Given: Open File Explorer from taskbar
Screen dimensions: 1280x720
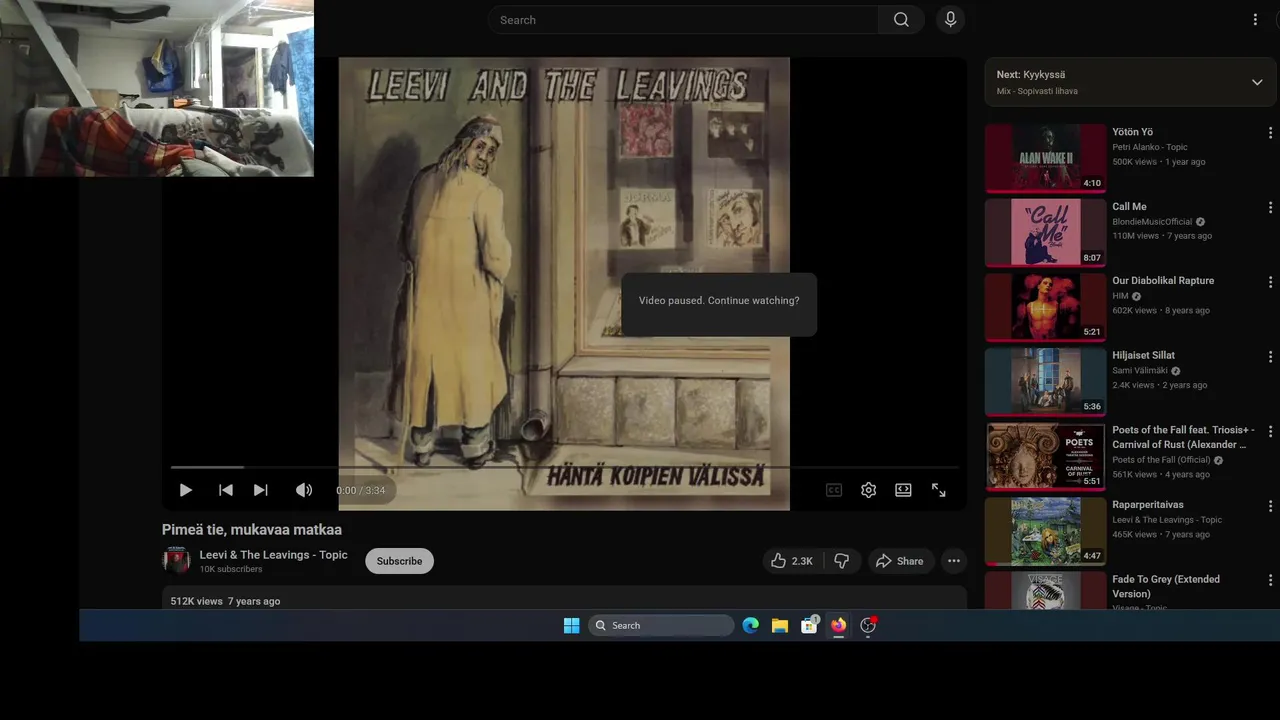Looking at the screenshot, I should click(x=780, y=625).
